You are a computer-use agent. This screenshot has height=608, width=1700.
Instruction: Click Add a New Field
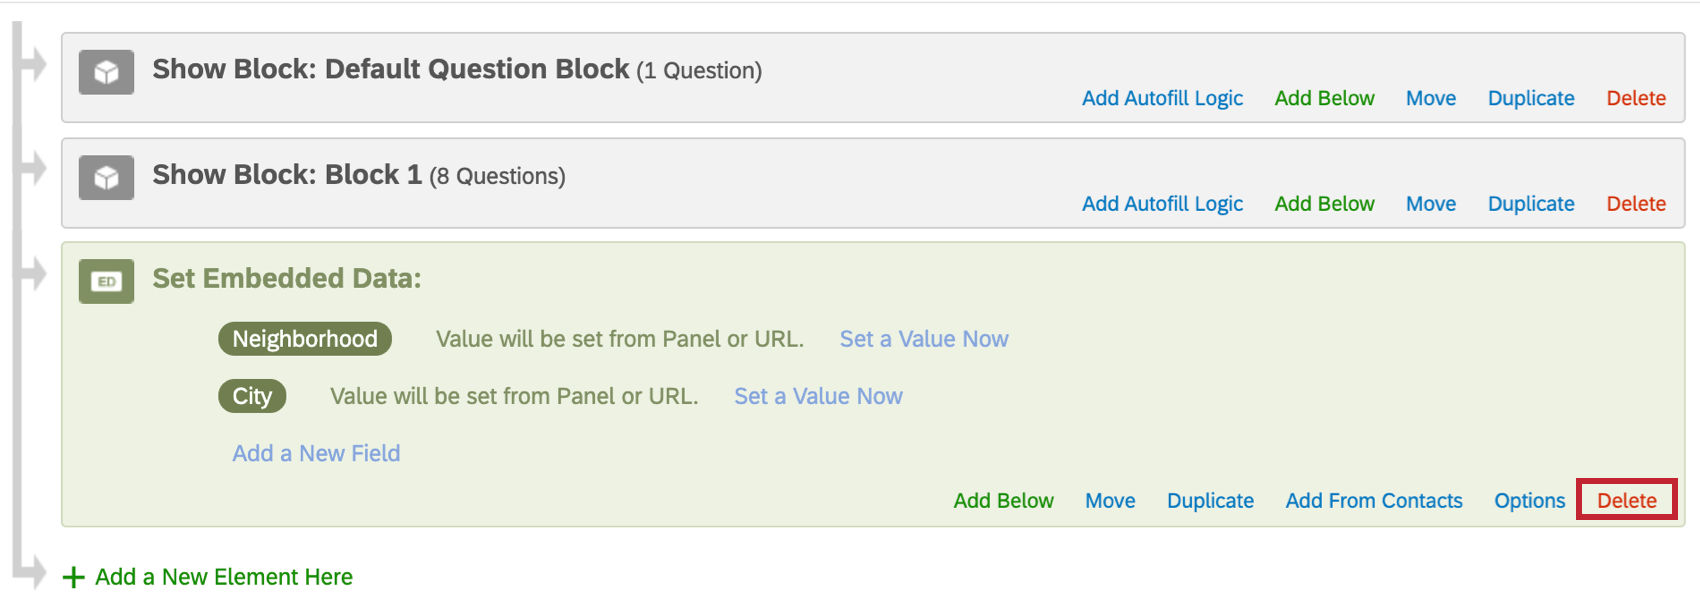[316, 453]
